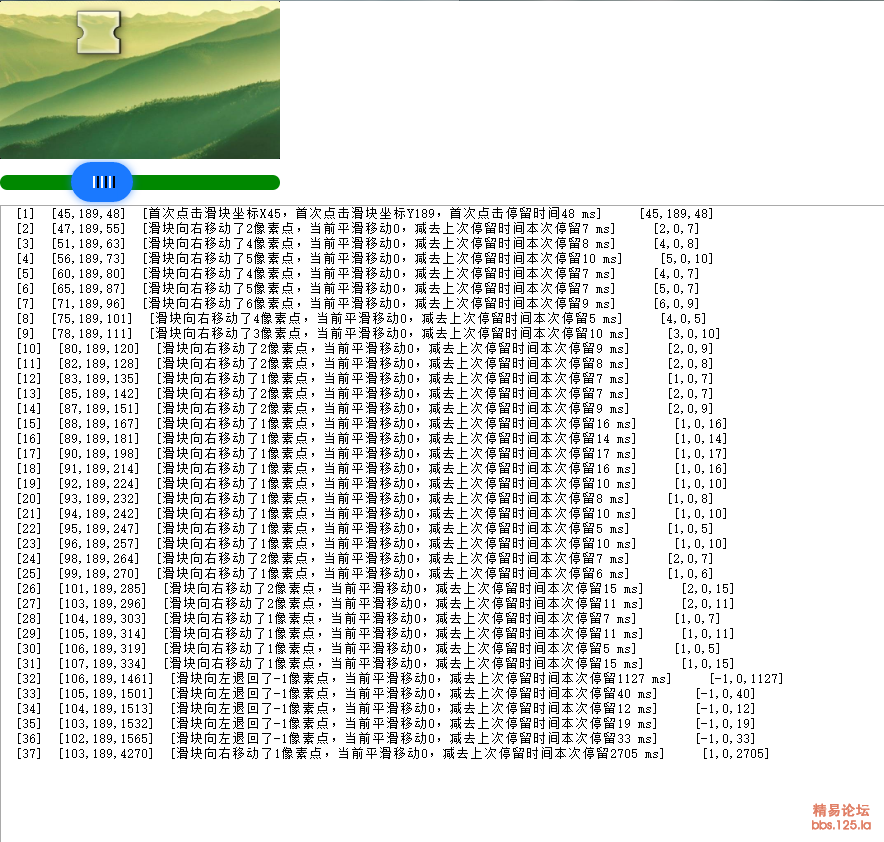Screen dimensions: 884x842
Task: Click the delta value [3,0,10]
Action: click(694, 334)
